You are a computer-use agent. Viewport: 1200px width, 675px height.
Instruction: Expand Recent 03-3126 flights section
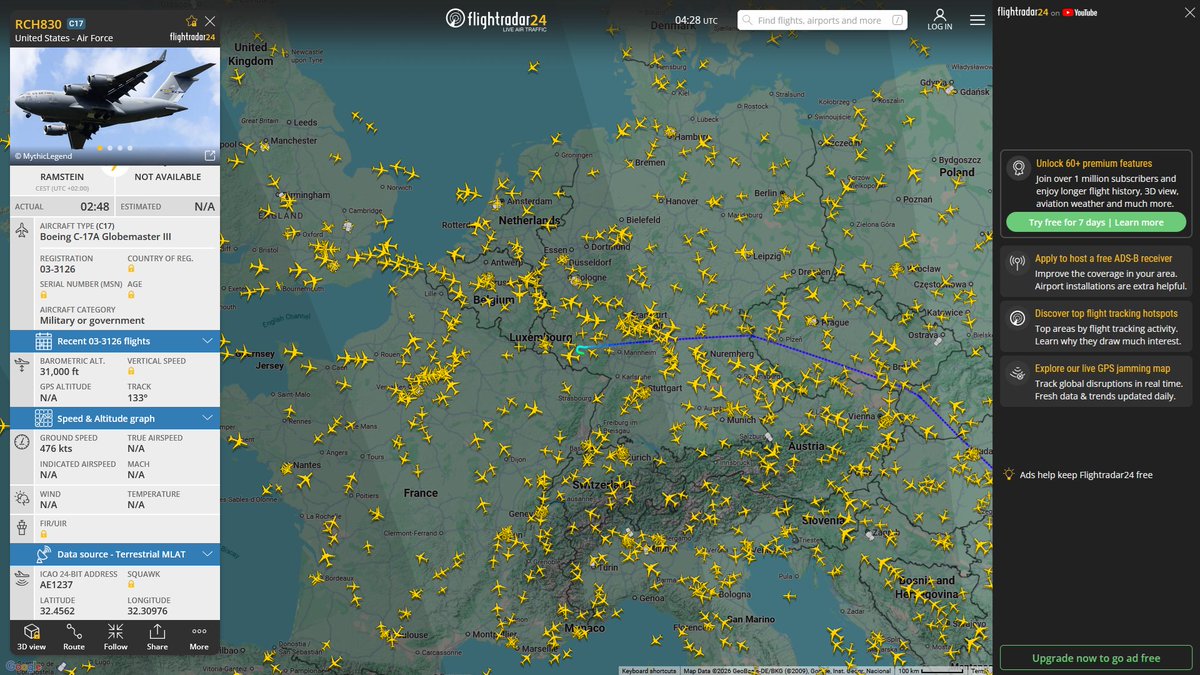coord(115,341)
